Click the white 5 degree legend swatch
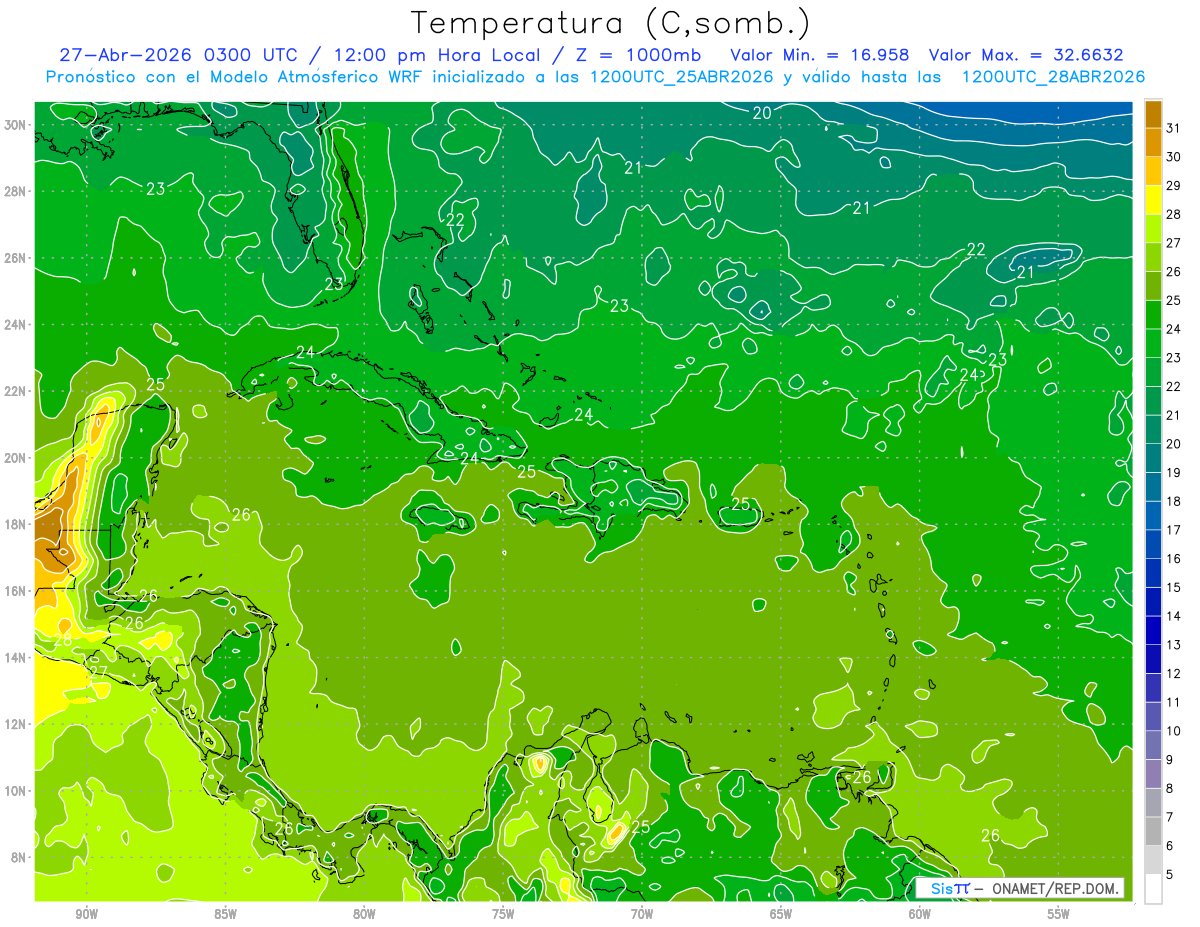 pyautogui.click(x=1153, y=888)
